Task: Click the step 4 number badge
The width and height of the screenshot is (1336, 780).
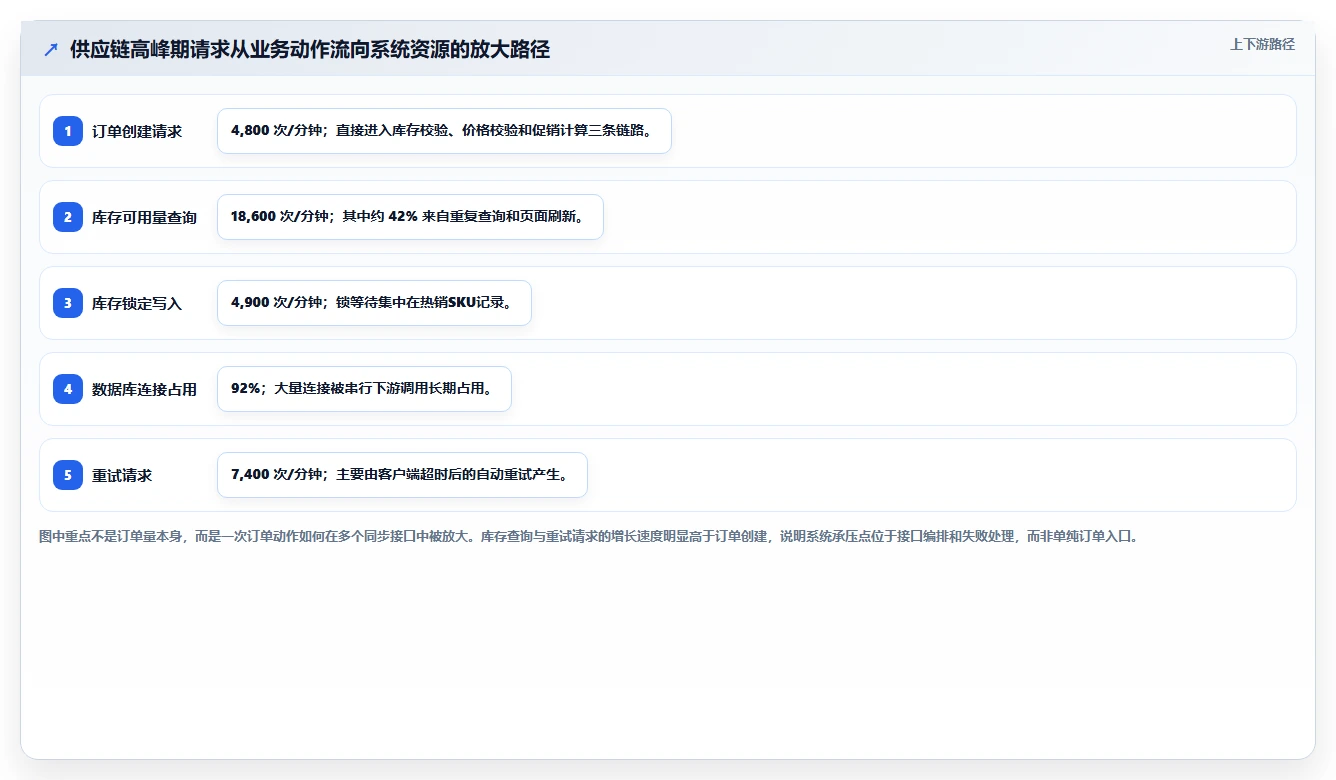Action: [x=68, y=389]
